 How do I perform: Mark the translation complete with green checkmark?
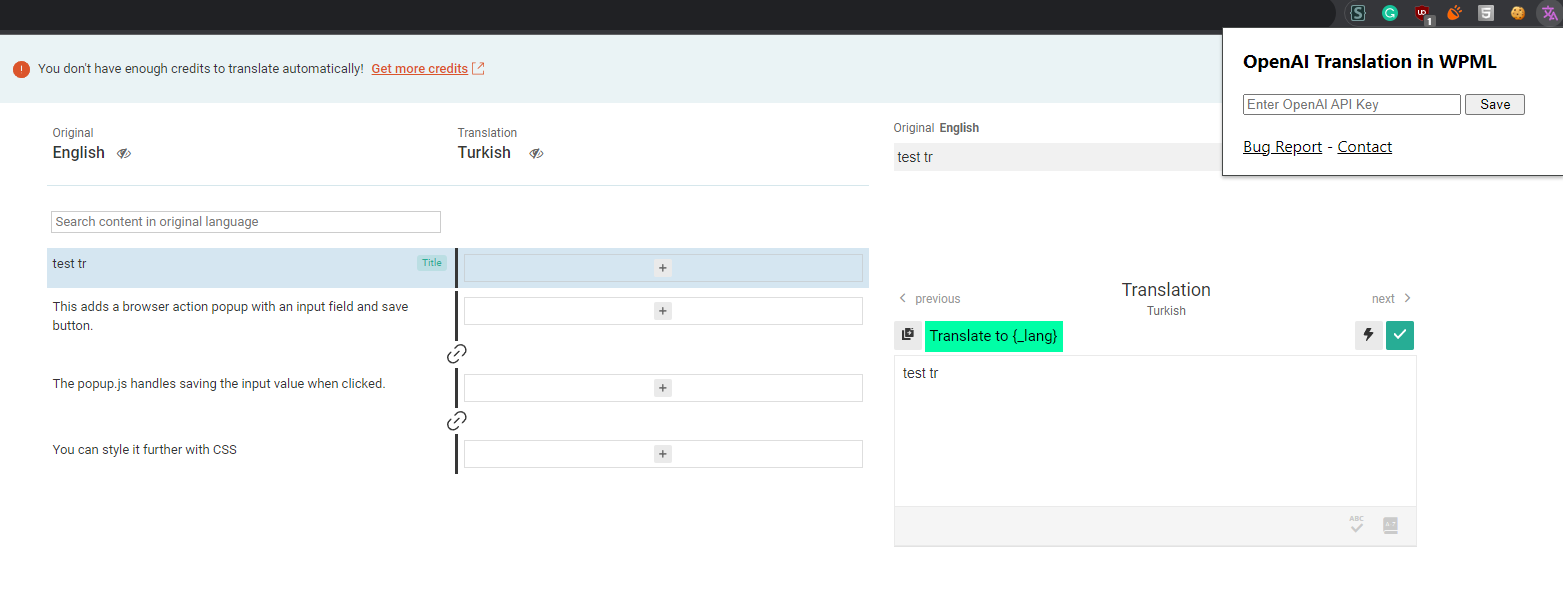(1399, 335)
